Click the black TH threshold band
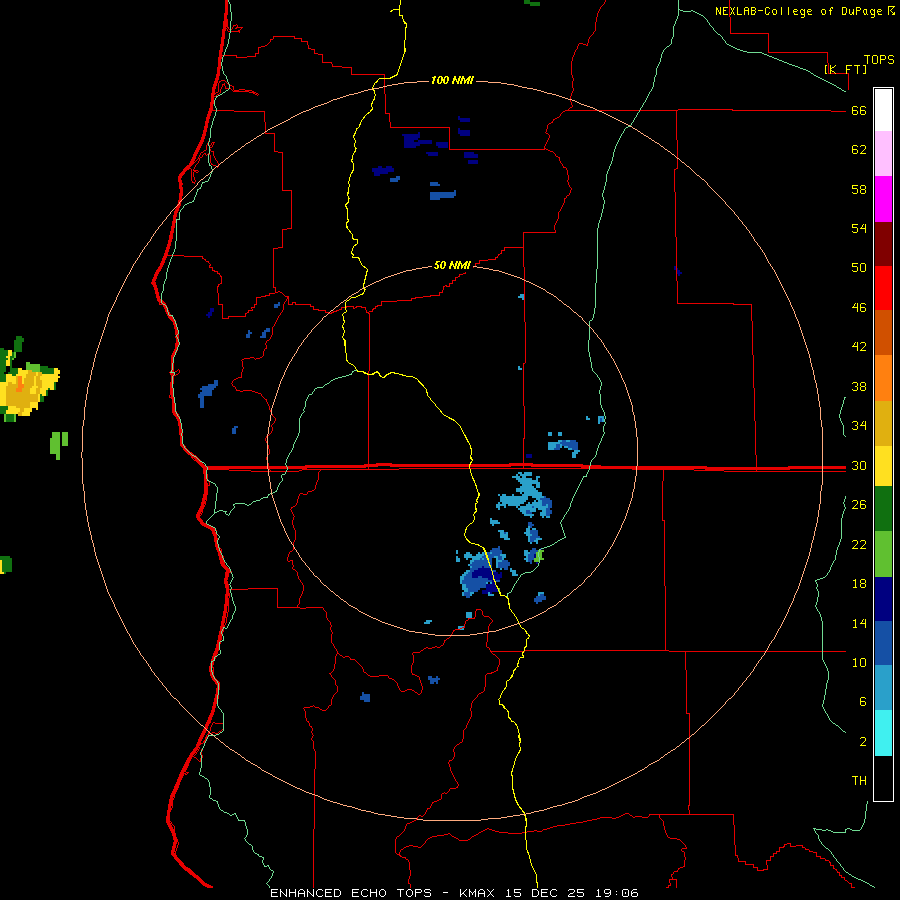 point(883,778)
